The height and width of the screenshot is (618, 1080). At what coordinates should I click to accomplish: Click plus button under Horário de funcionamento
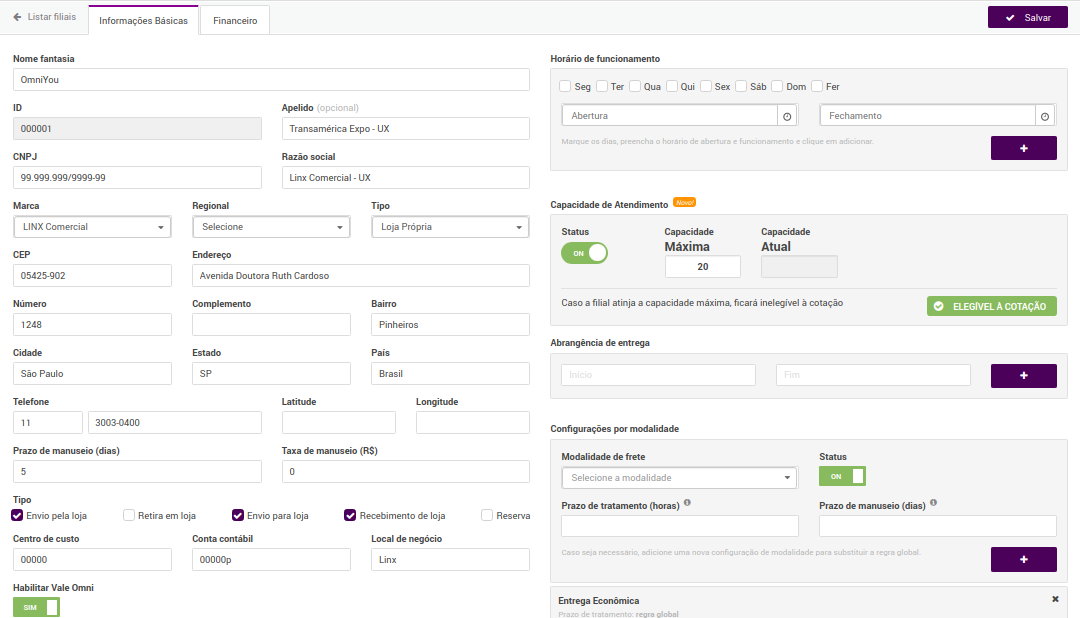(x=1024, y=148)
